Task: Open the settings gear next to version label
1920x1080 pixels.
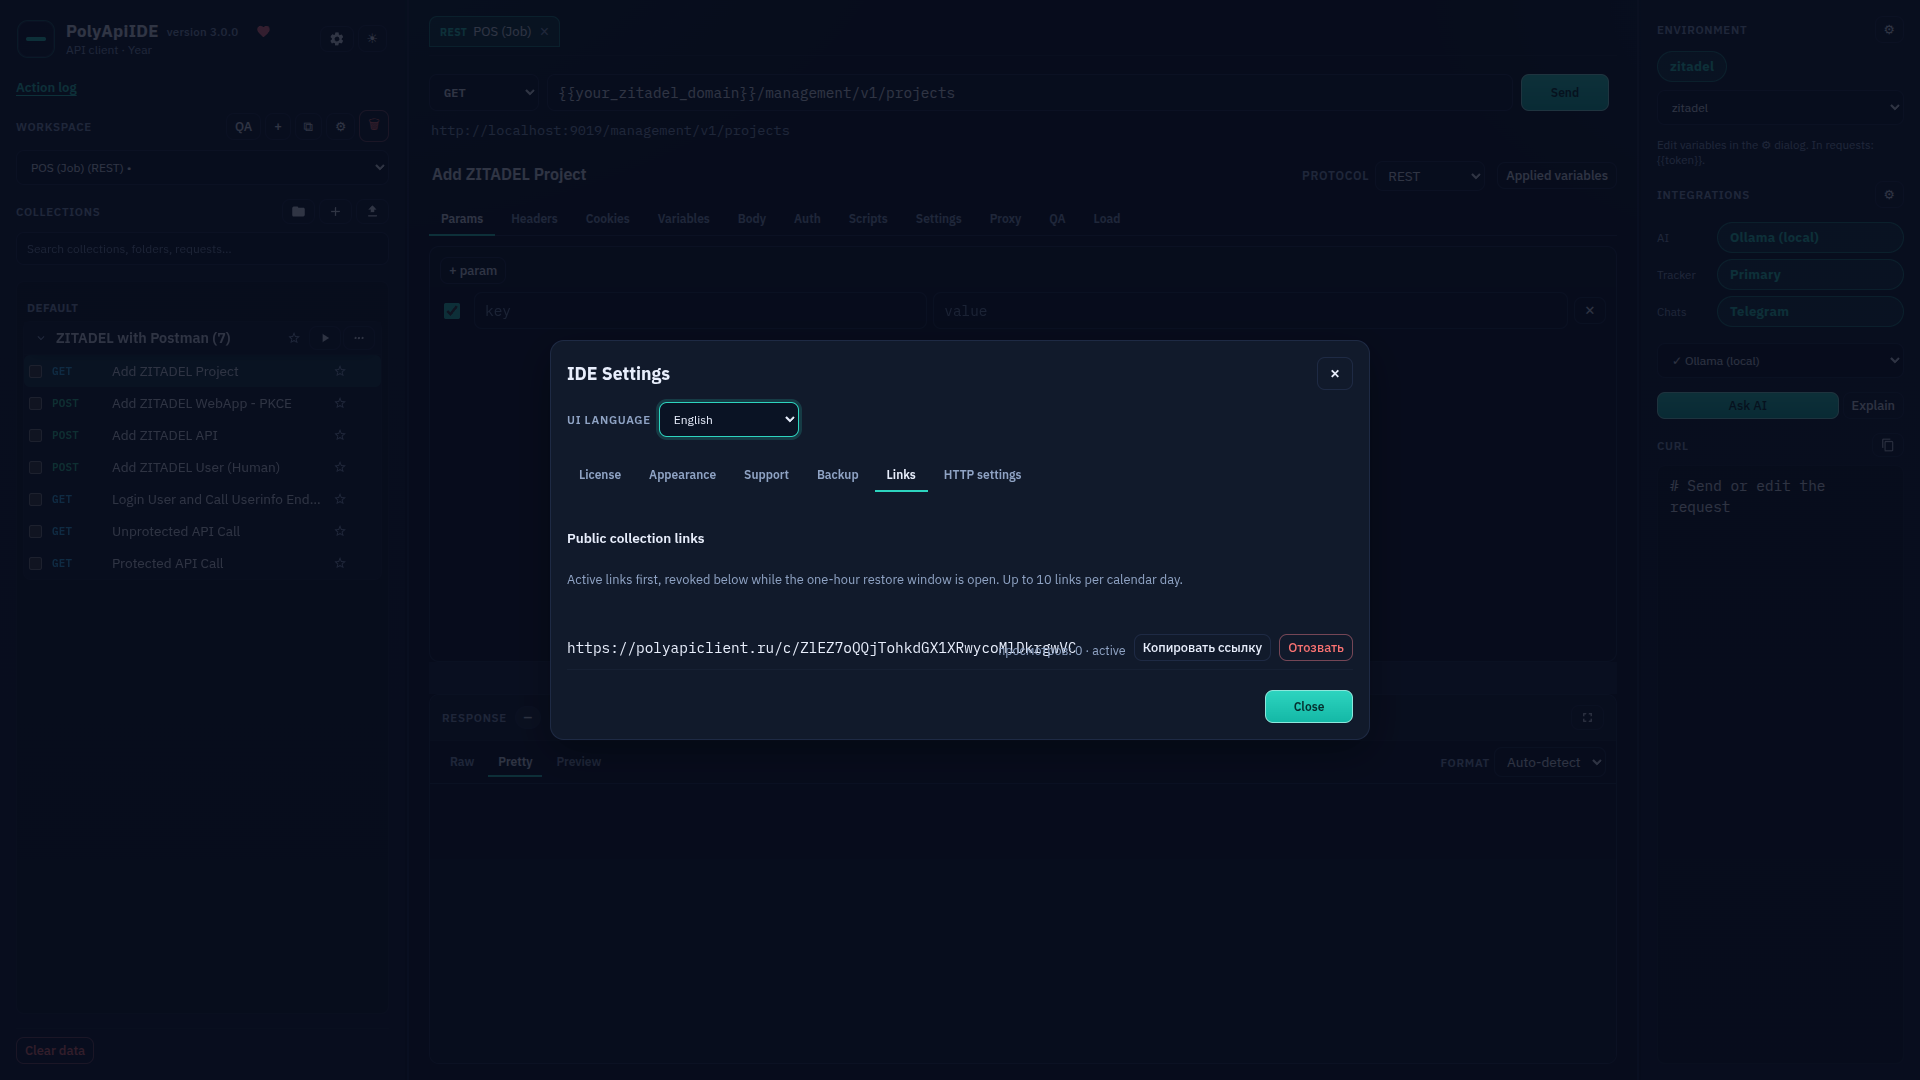Action: pos(337,39)
